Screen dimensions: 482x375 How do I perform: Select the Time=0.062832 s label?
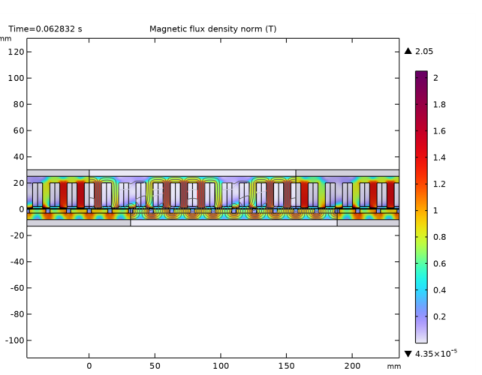[45, 29]
